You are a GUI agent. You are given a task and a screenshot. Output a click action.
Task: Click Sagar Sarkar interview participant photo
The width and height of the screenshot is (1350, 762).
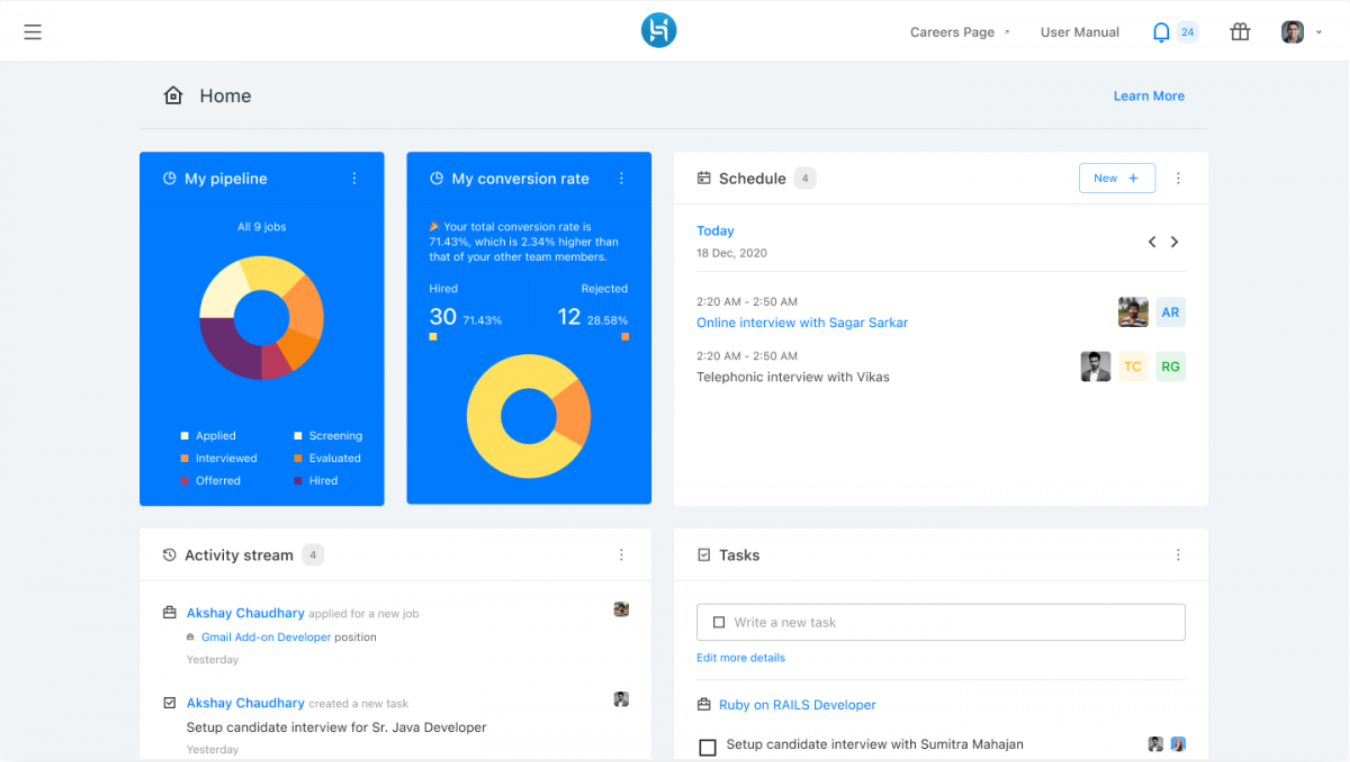[1133, 312]
